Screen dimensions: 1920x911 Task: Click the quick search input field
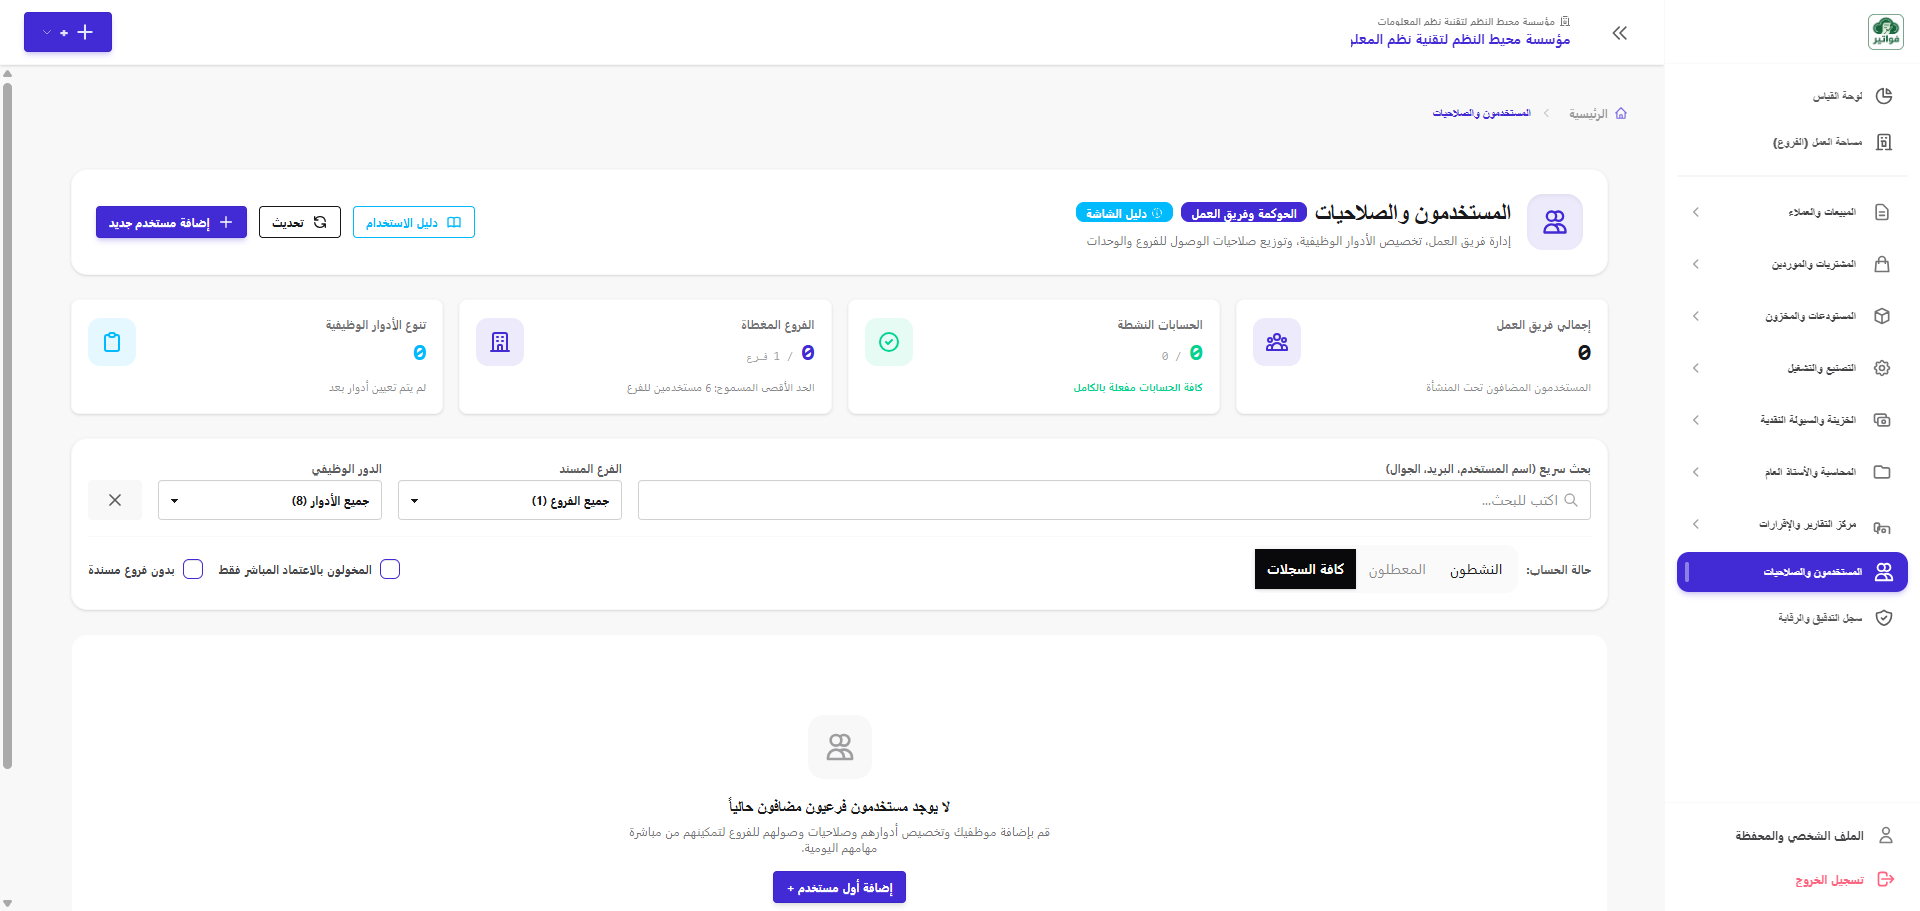(1114, 500)
